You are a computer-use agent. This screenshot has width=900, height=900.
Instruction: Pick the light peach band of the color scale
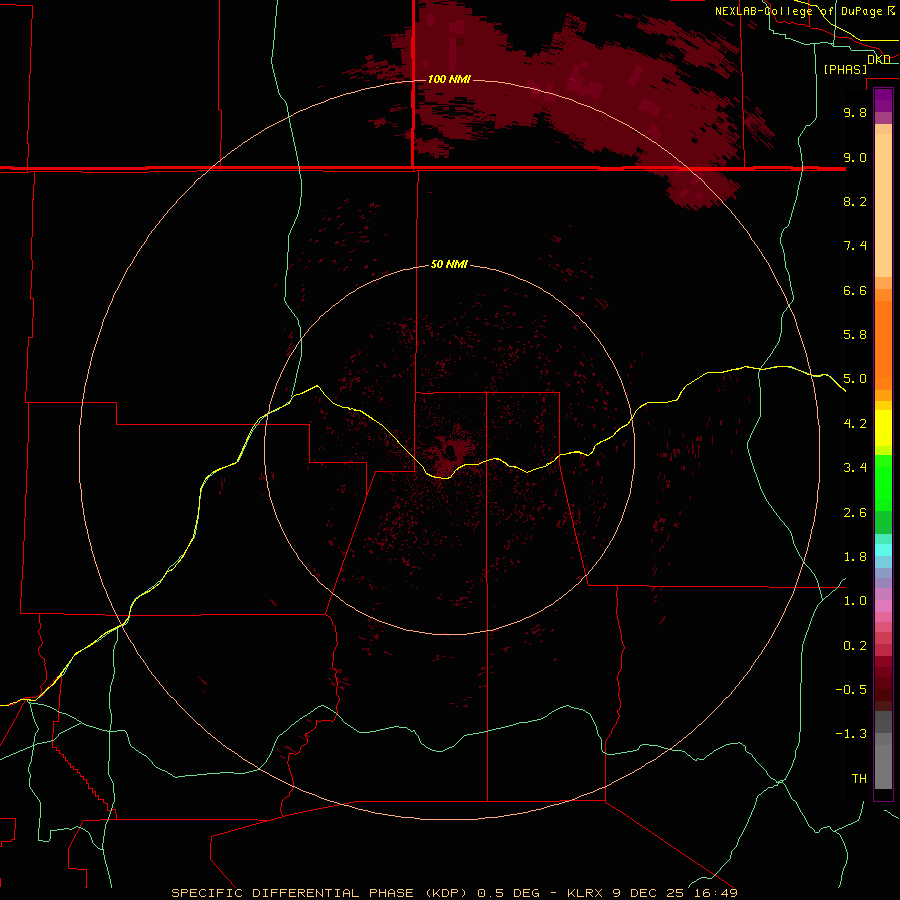pyautogui.click(x=883, y=207)
